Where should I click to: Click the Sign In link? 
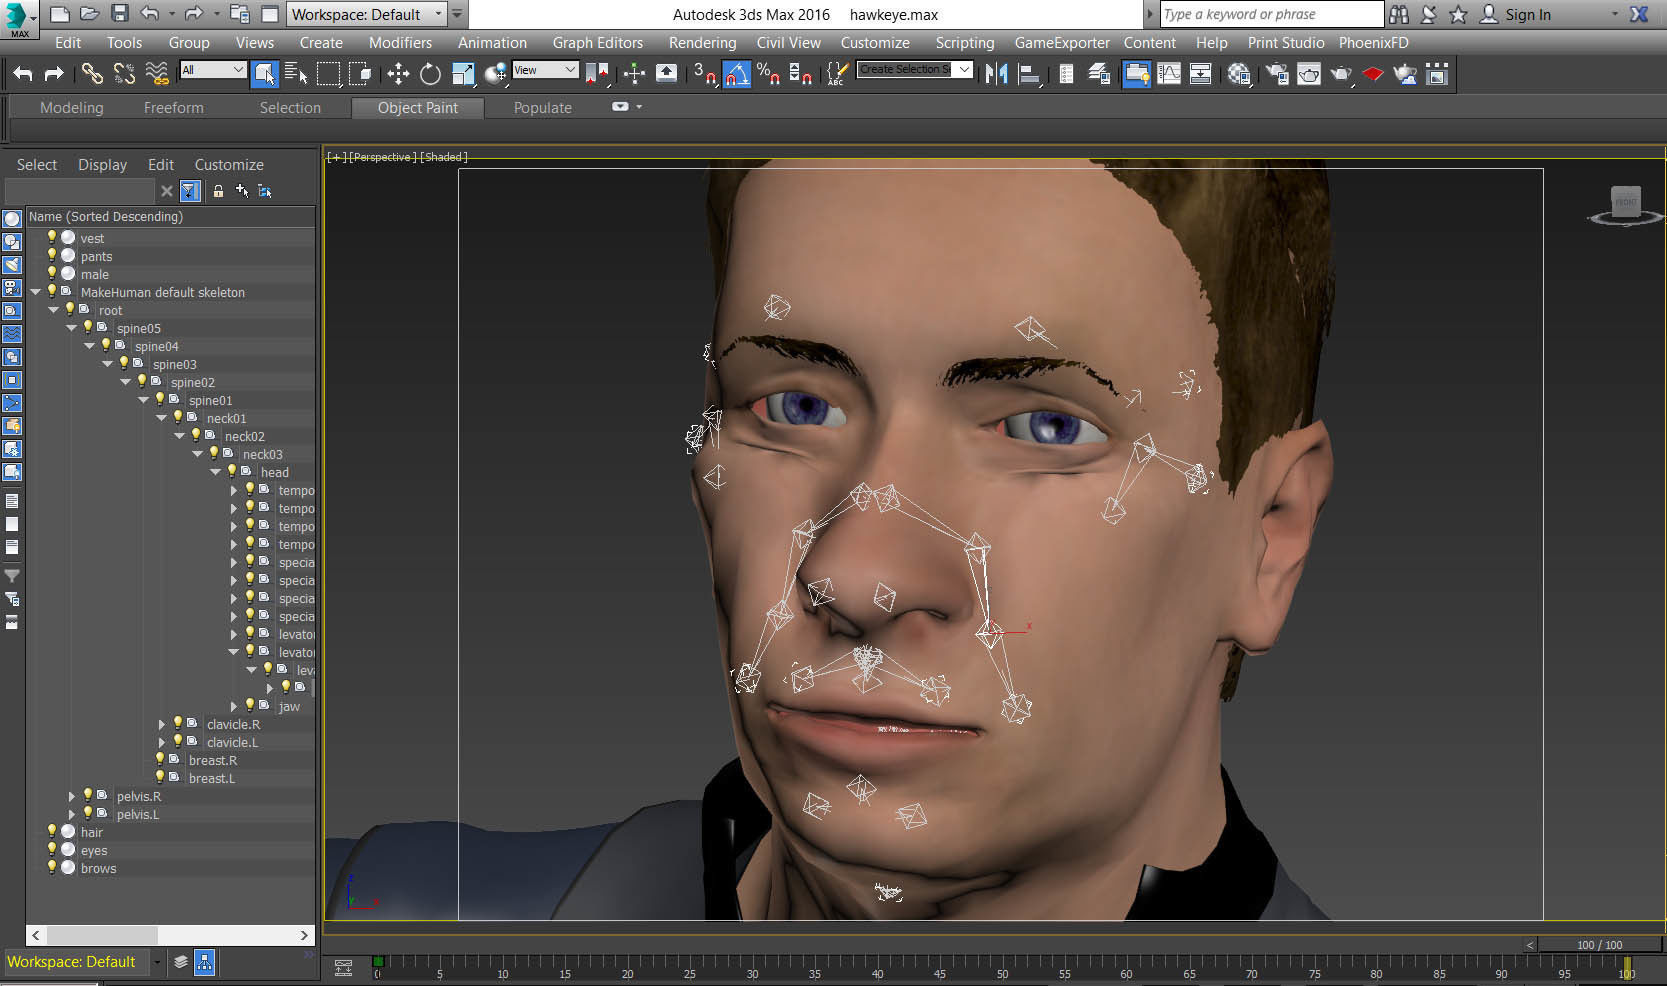tap(1527, 14)
